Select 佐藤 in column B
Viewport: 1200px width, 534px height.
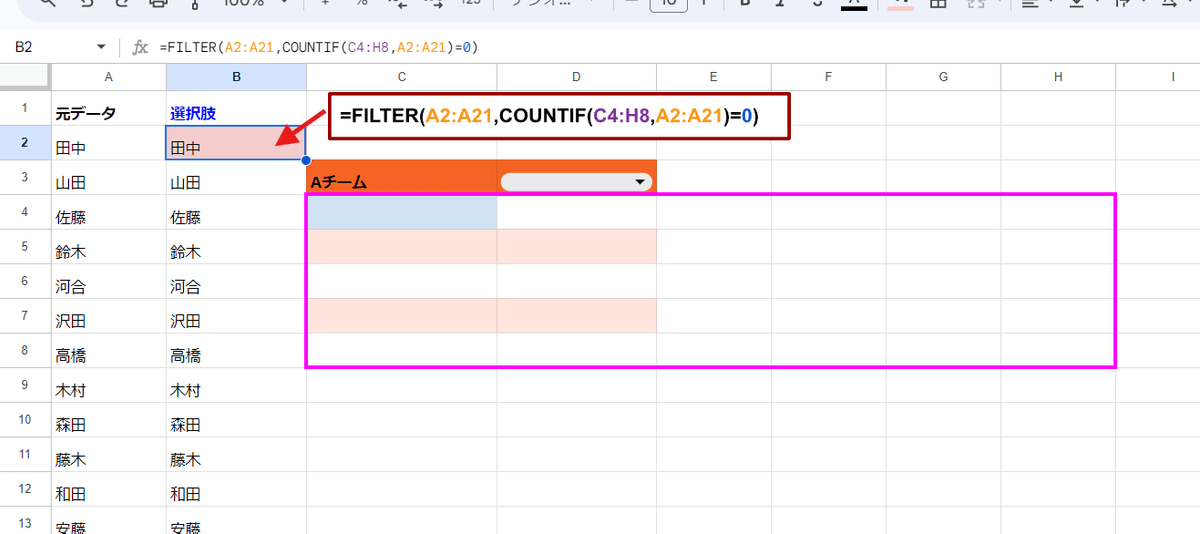coord(236,212)
